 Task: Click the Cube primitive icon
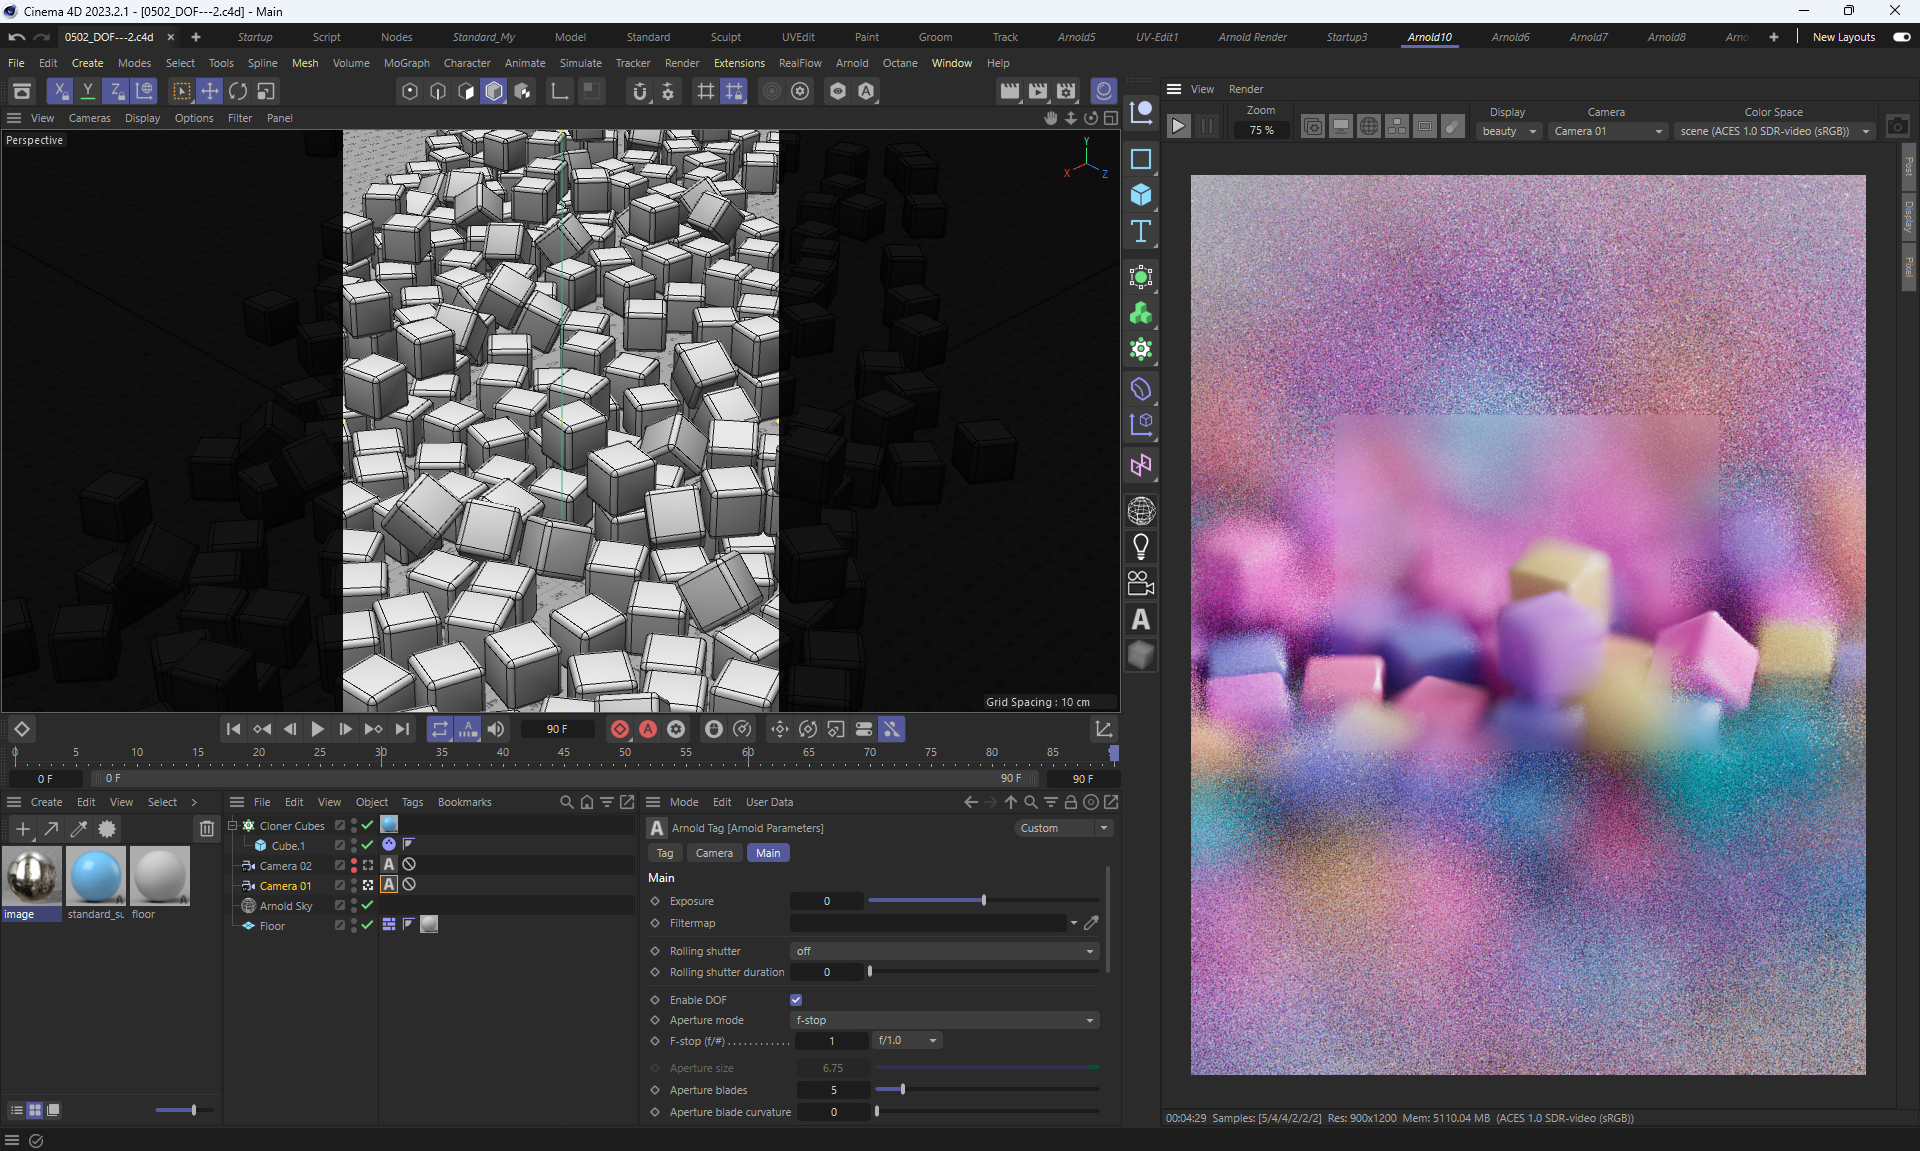[x=1140, y=195]
